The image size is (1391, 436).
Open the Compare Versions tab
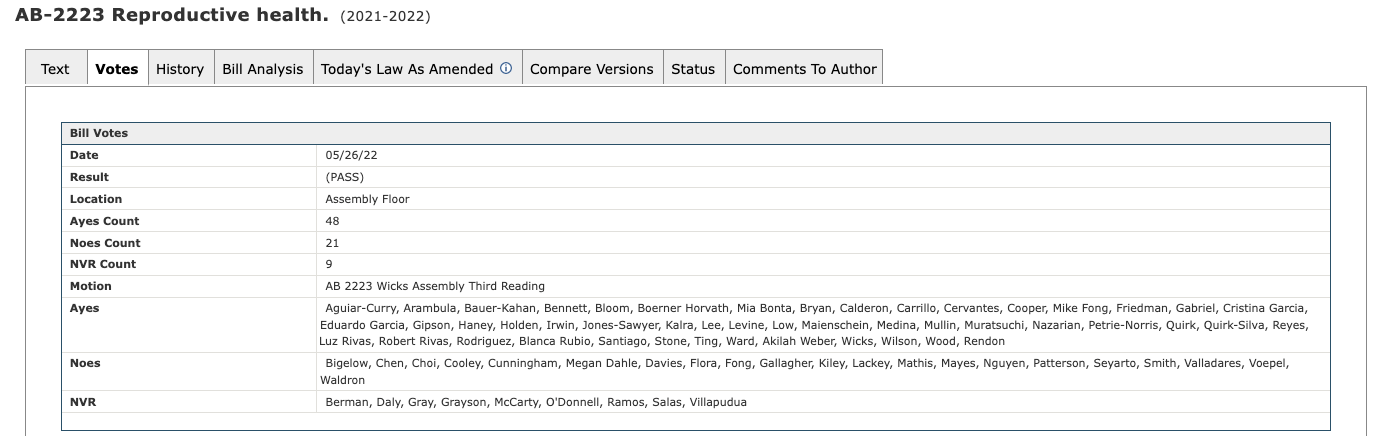point(591,69)
